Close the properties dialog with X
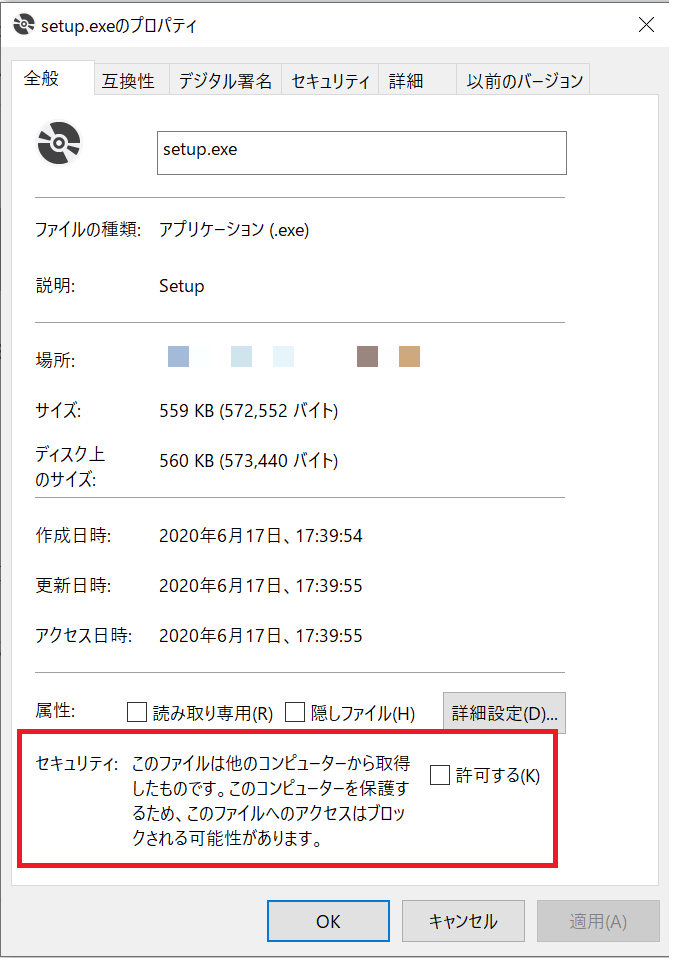 pos(646,24)
